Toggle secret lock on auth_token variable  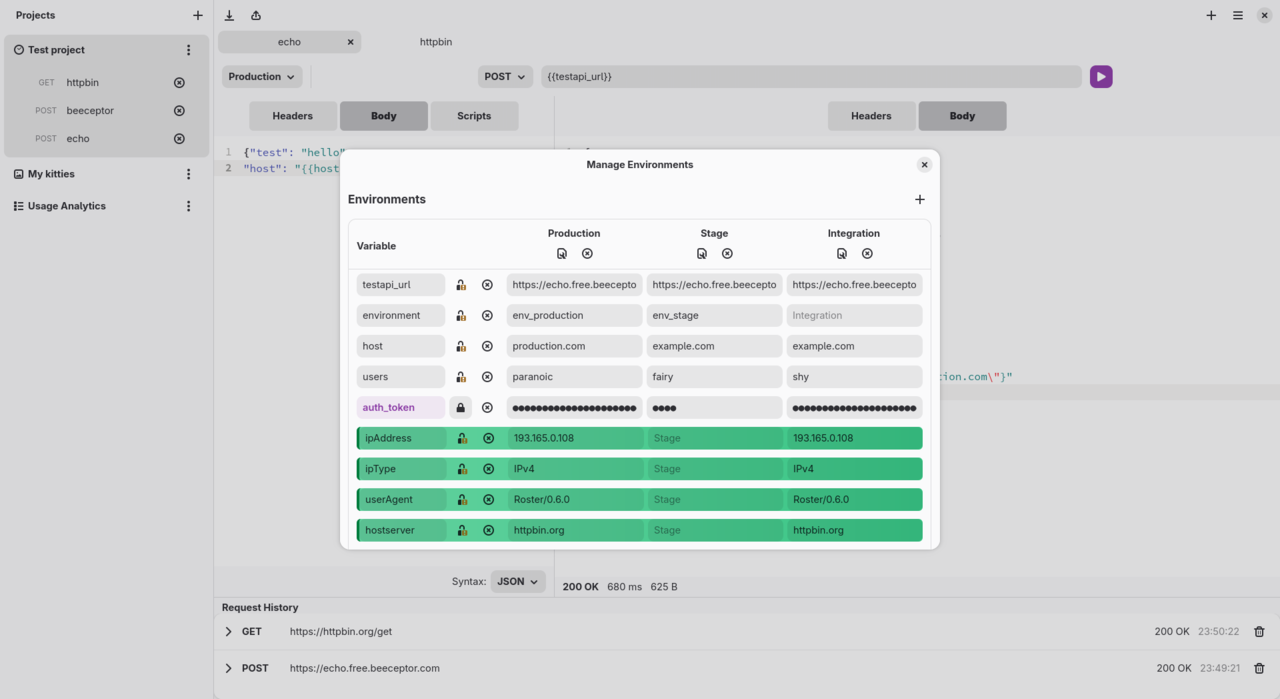click(460, 408)
